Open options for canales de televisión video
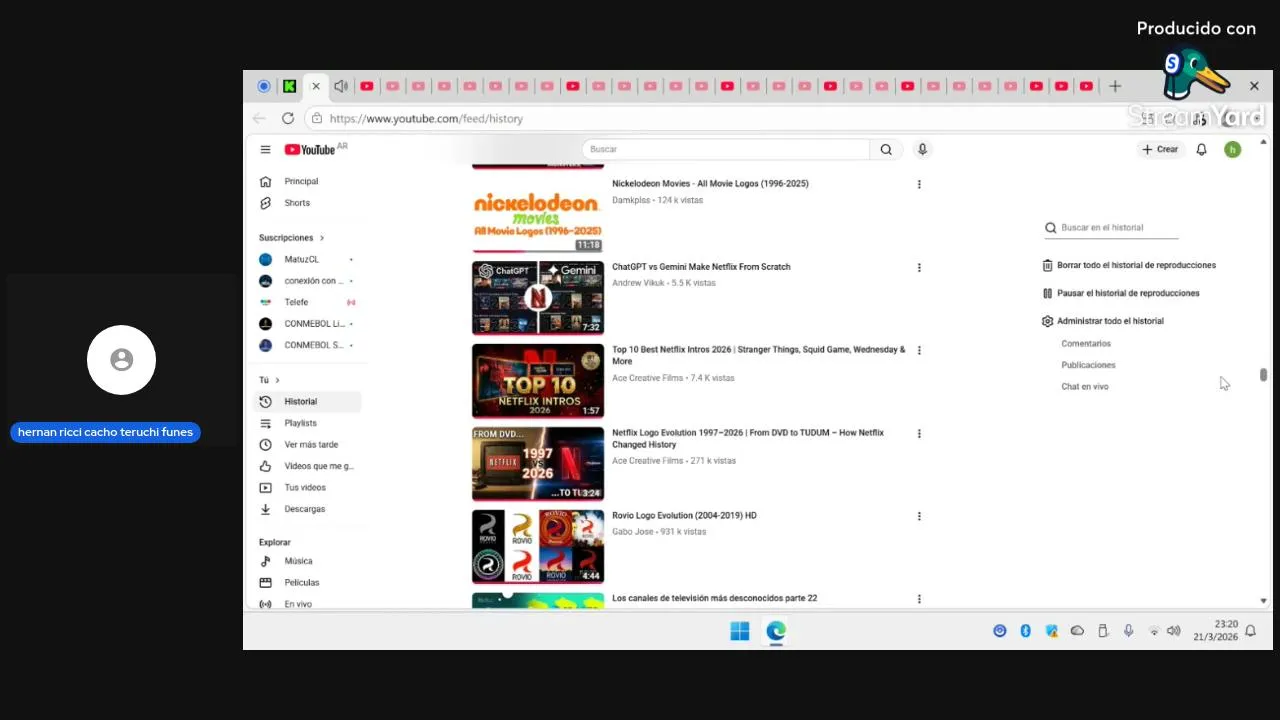 (919, 599)
